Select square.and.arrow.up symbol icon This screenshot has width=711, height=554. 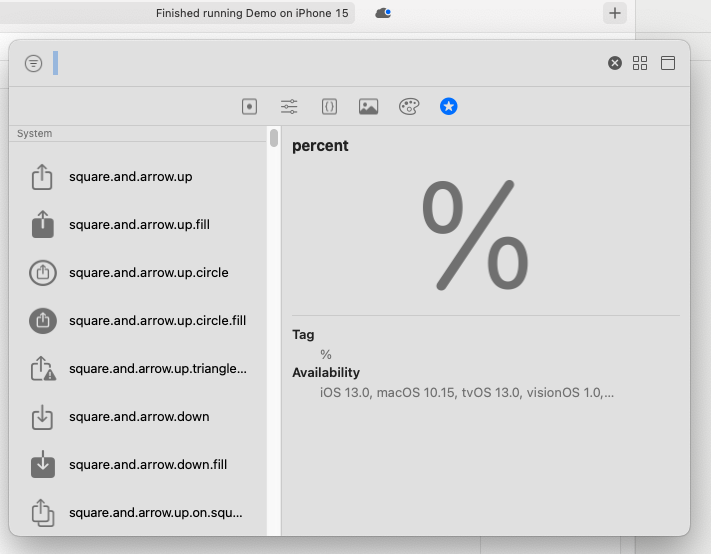pyautogui.click(x=42, y=177)
